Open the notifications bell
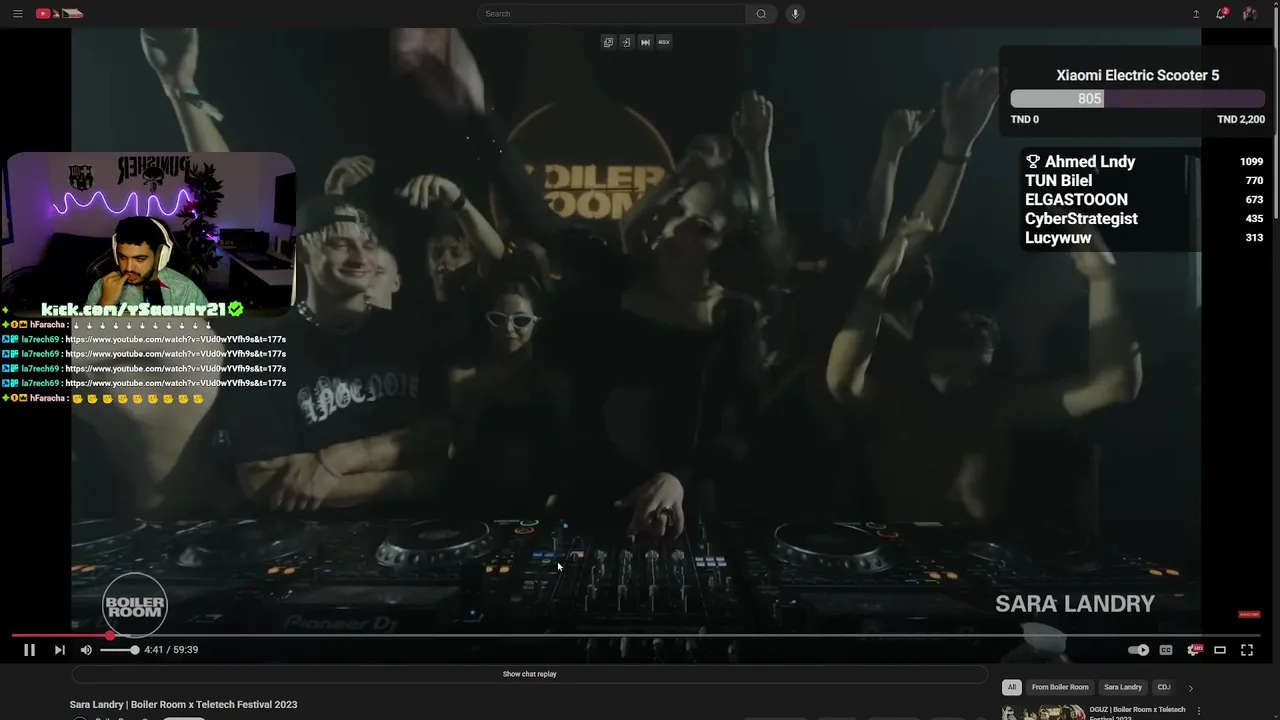This screenshot has height=720, width=1280. pyautogui.click(x=1222, y=14)
